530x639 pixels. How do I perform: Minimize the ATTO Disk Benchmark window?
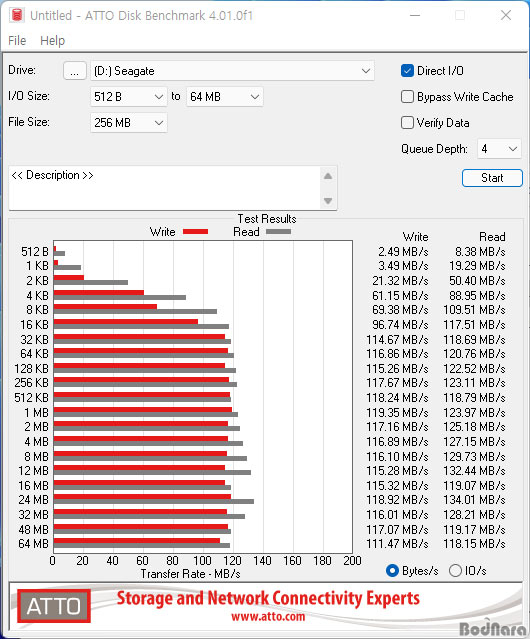pos(415,15)
